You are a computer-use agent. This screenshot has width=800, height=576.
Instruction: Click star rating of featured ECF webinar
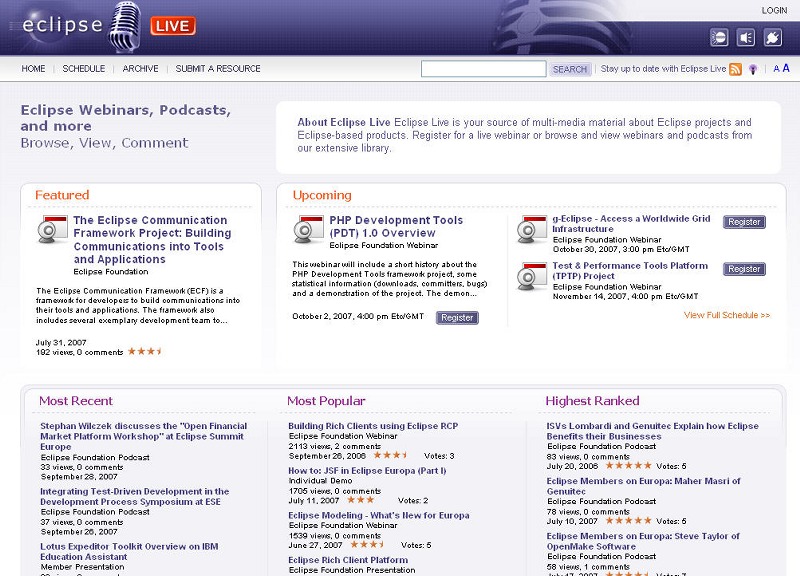pos(145,352)
